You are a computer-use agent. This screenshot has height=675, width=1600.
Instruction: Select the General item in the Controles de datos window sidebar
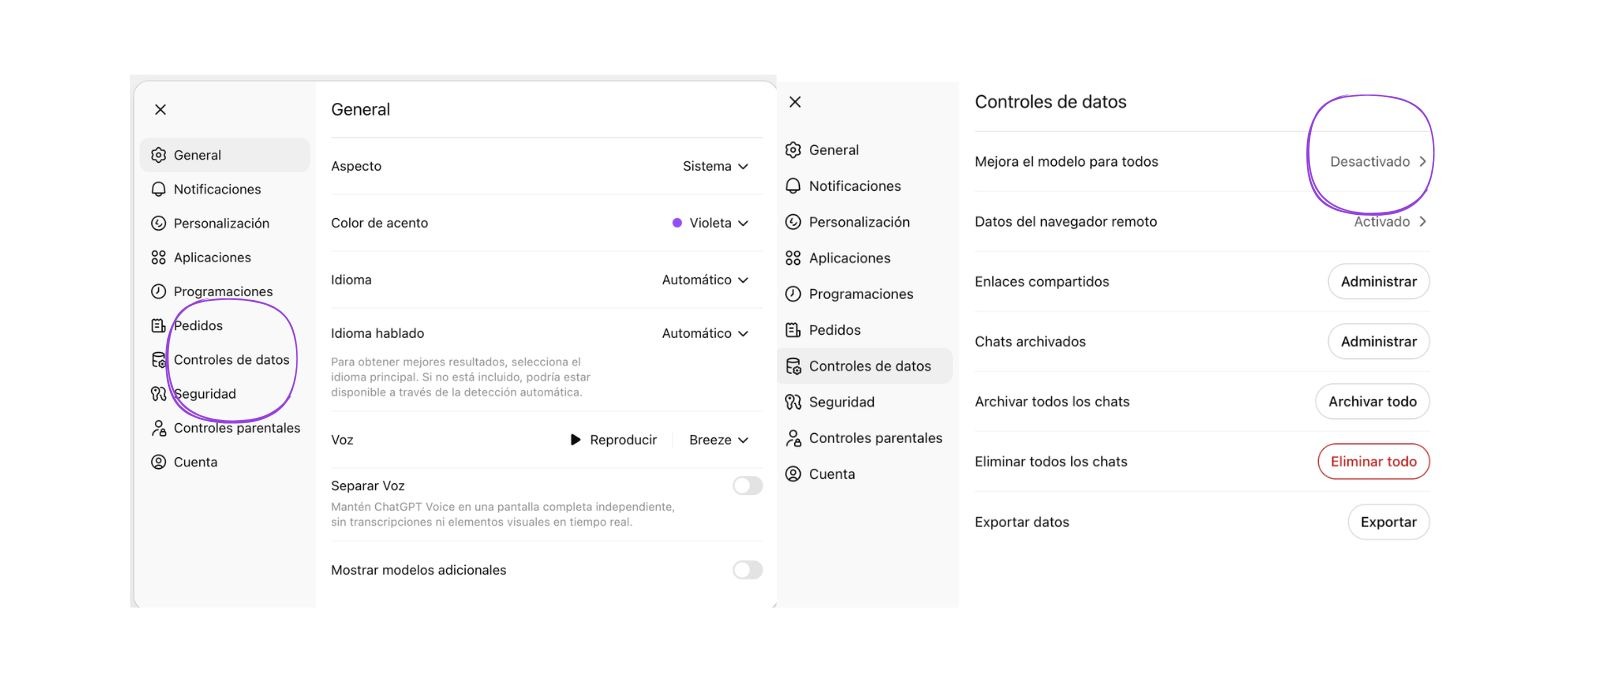[x=833, y=150]
